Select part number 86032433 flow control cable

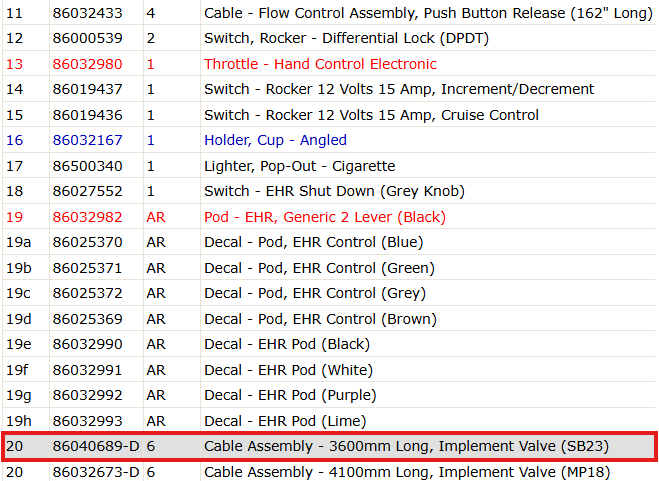click(87, 13)
